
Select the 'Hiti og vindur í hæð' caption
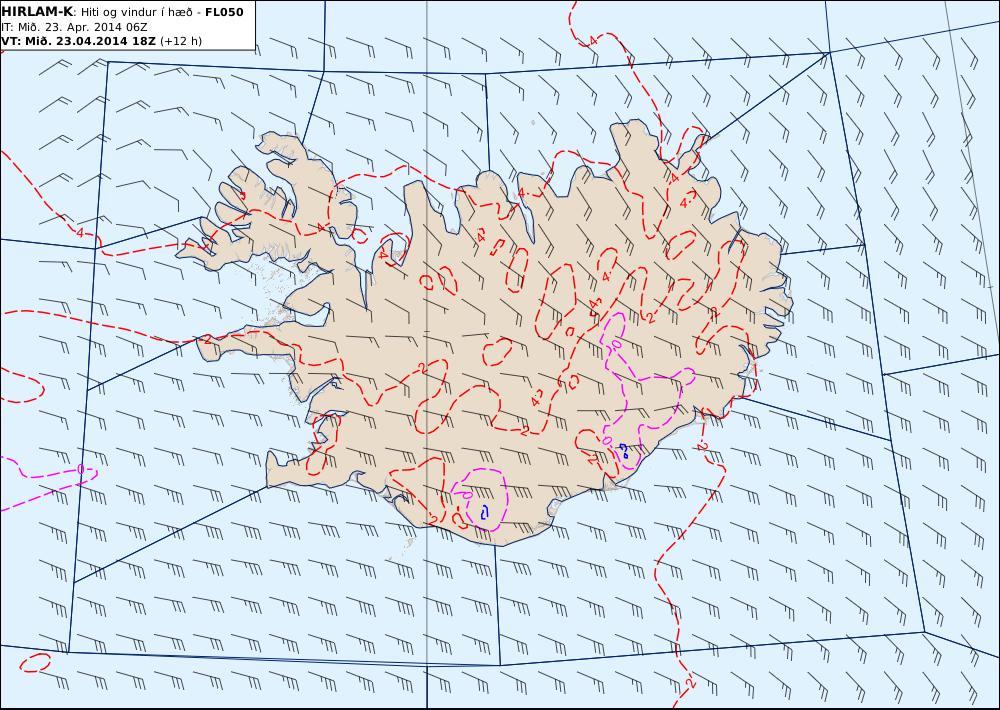click(x=136, y=12)
